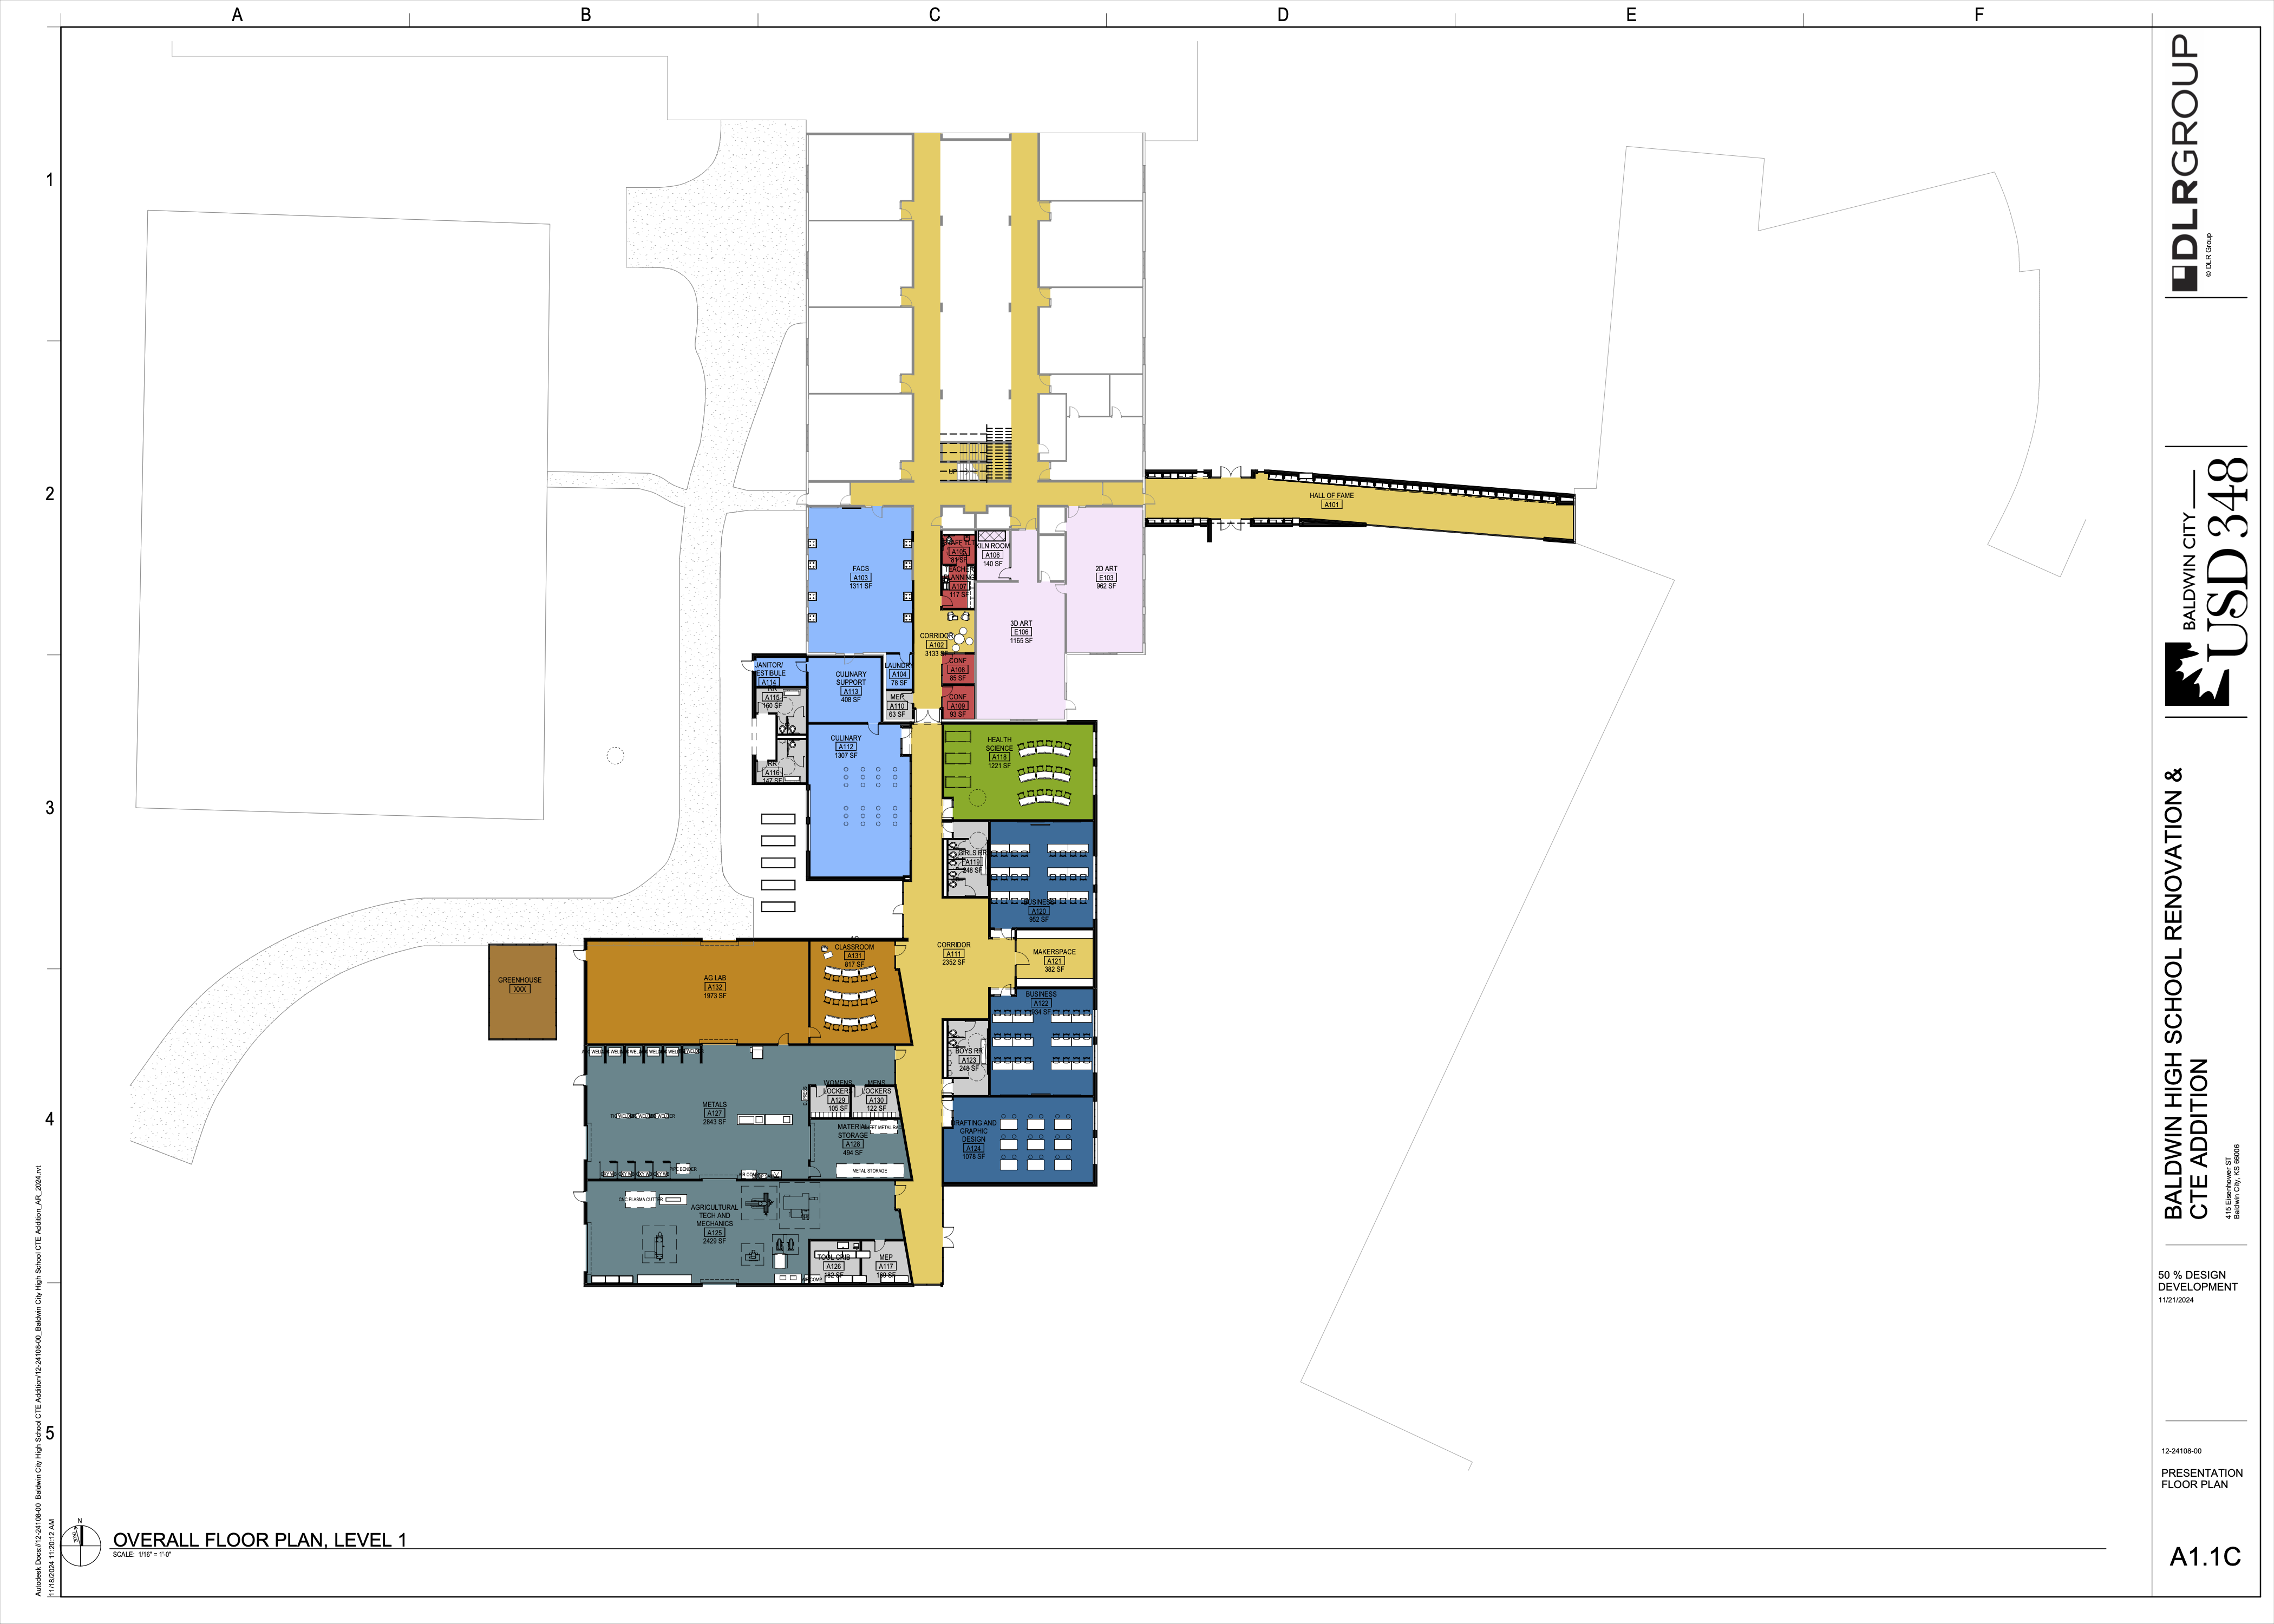This screenshot has height=1624, width=2274.
Task: Click DRAFTING AND GRAPHIC DESIGN A124 label
Action: [974, 1139]
